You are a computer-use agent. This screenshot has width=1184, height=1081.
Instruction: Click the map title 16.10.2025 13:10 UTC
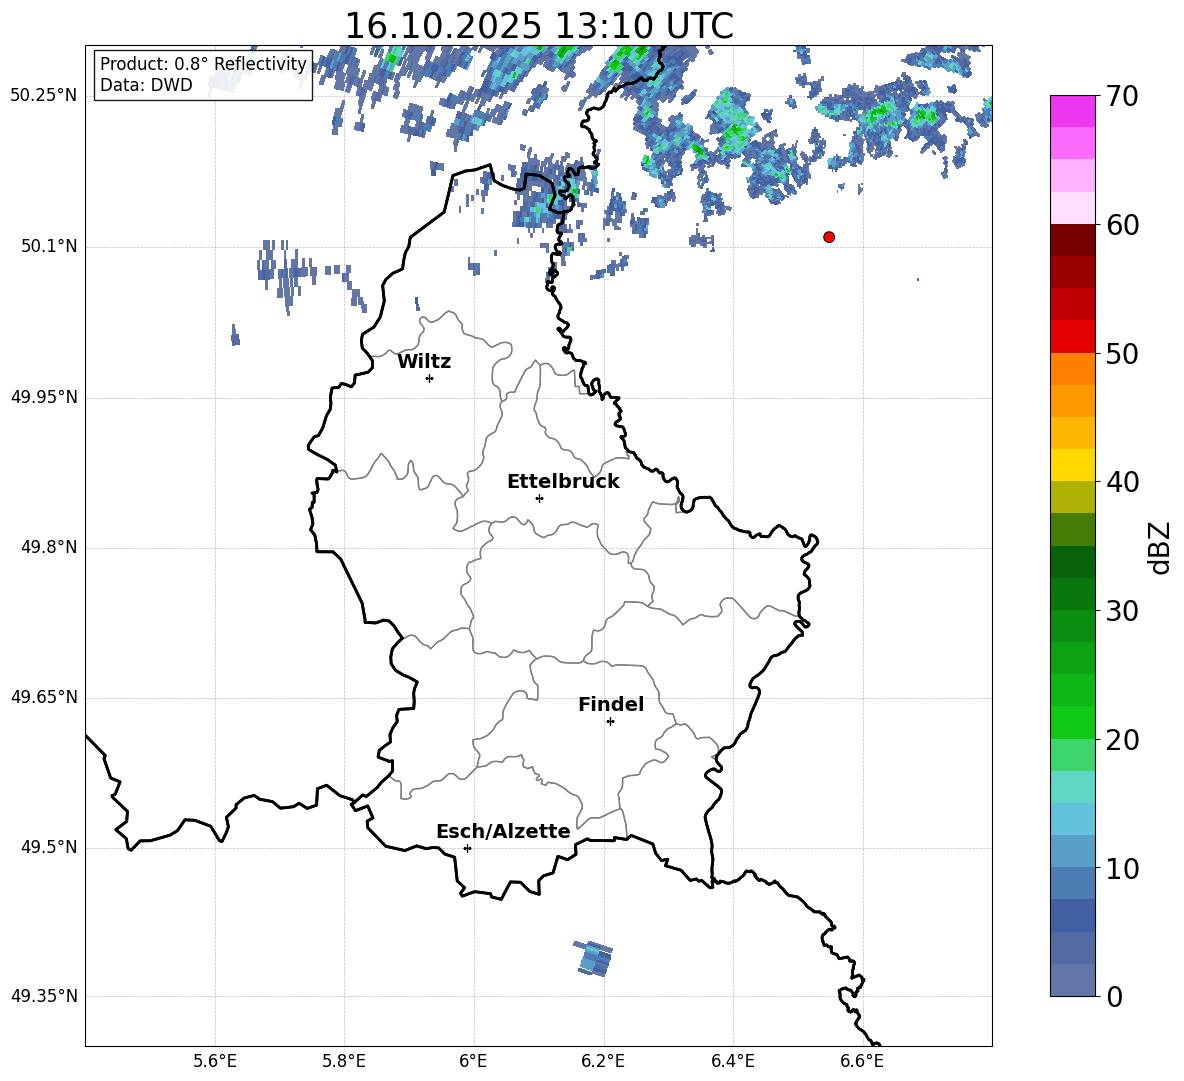tap(538, 26)
